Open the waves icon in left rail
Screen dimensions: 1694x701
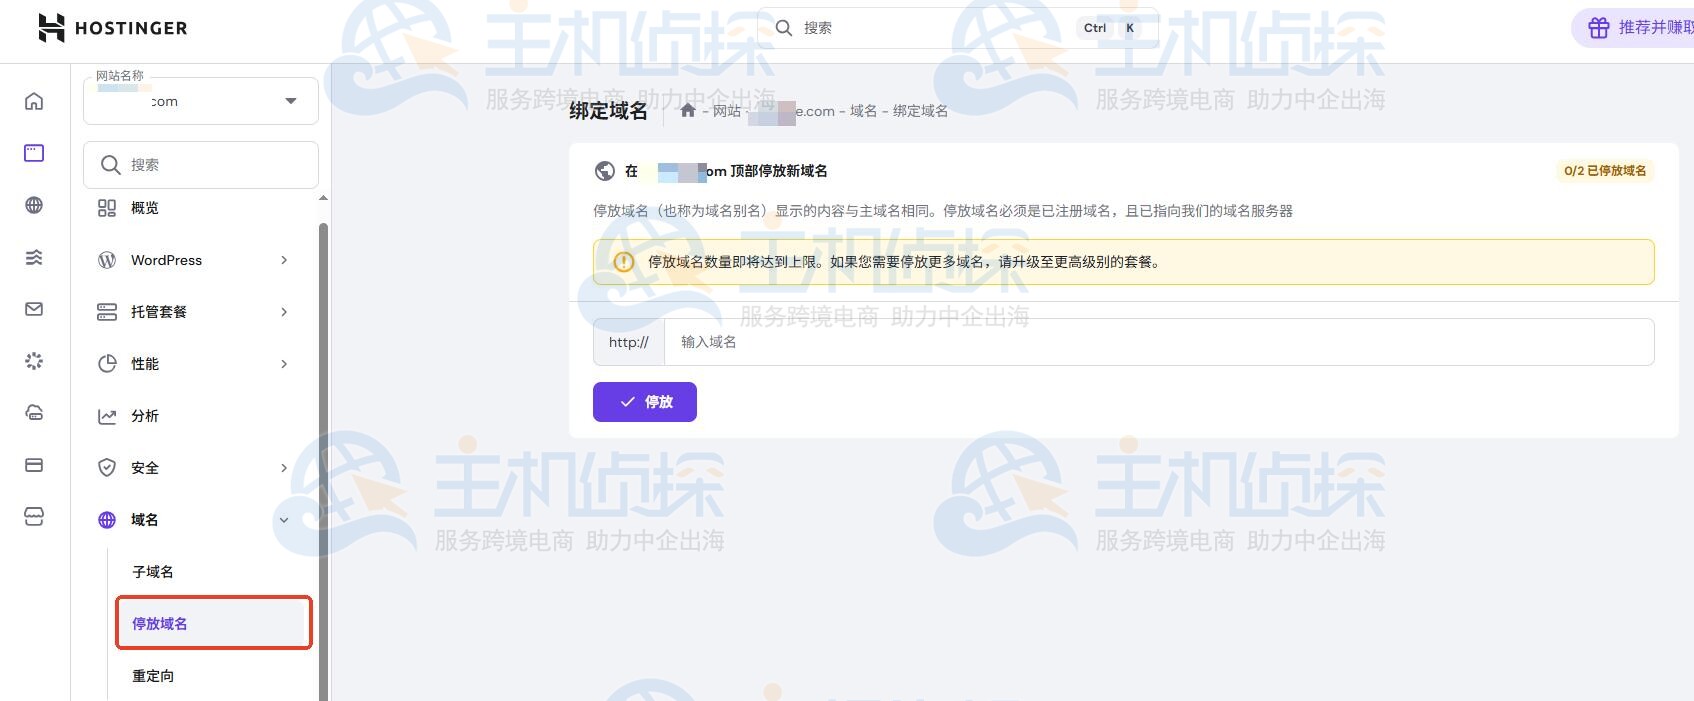(x=34, y=257)
